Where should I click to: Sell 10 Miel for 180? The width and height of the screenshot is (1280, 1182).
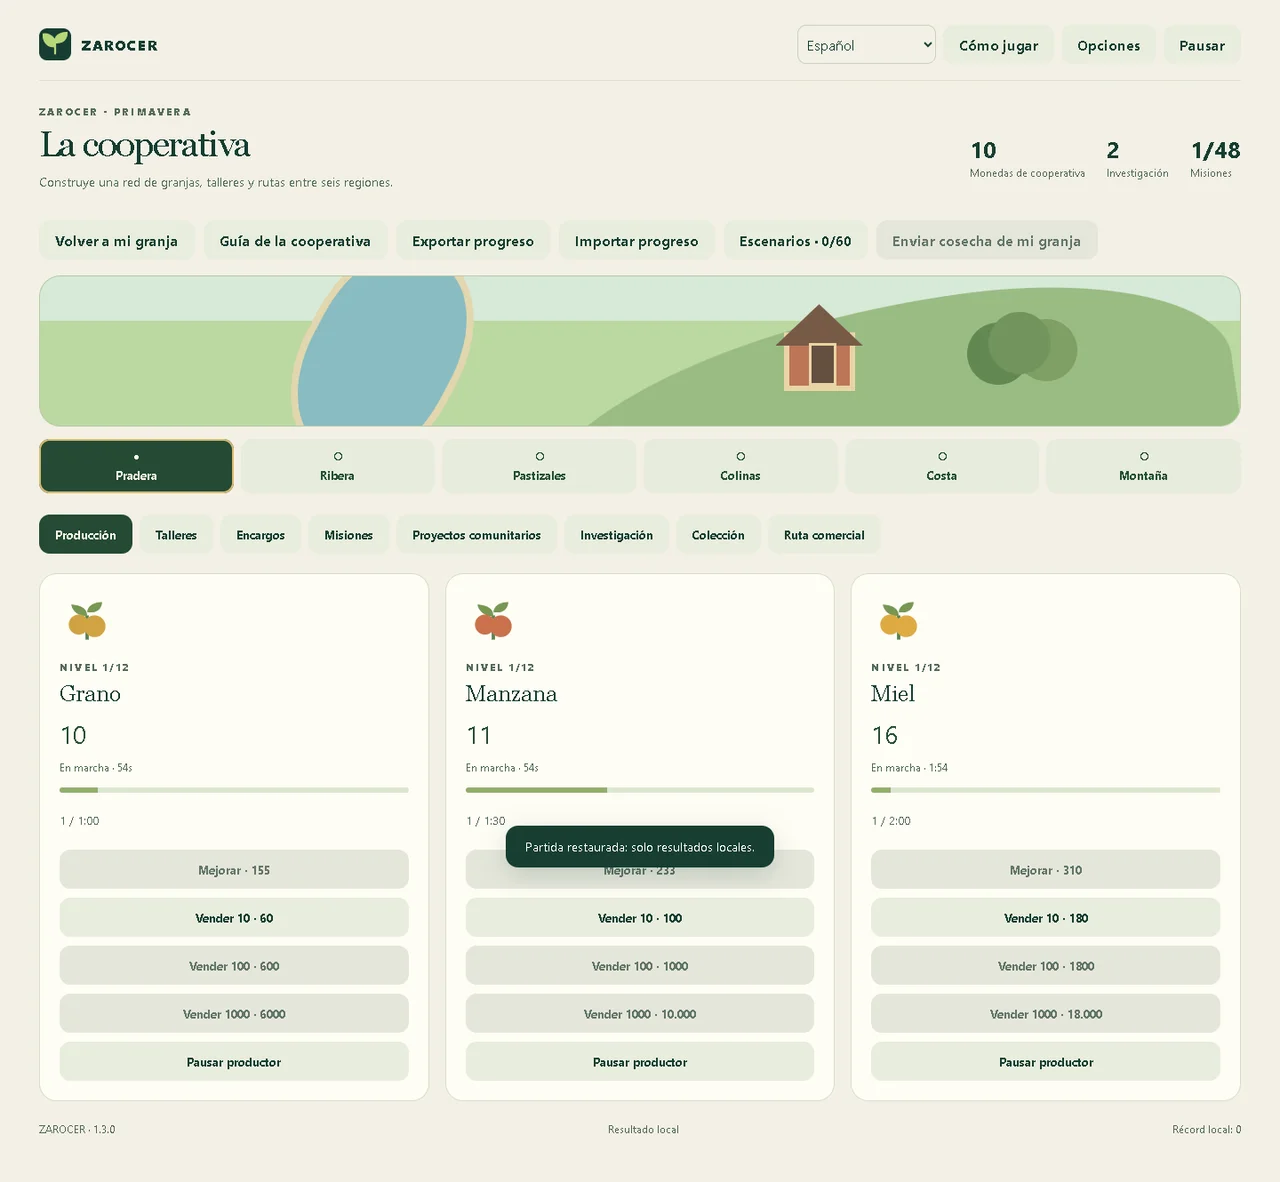1045,918
